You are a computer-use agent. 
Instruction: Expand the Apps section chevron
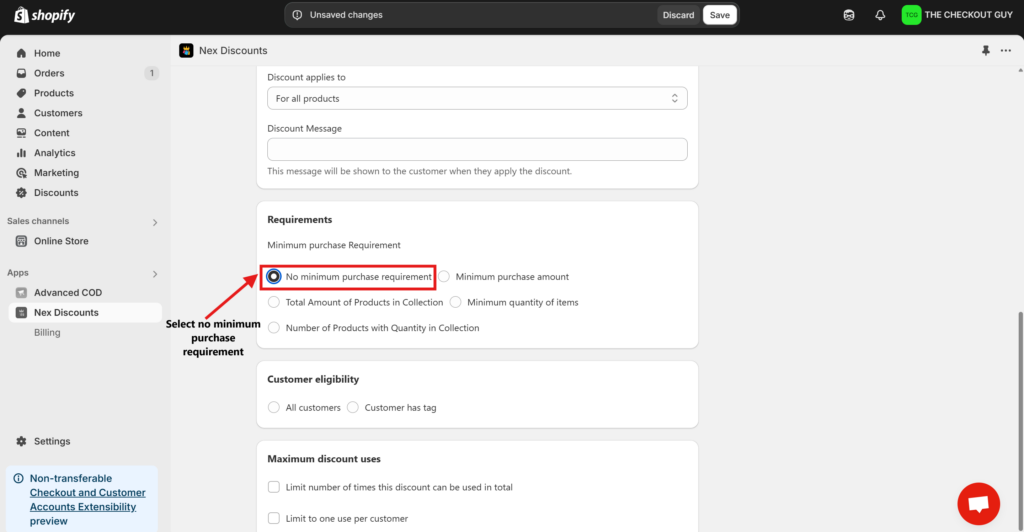tap(154, 273)
